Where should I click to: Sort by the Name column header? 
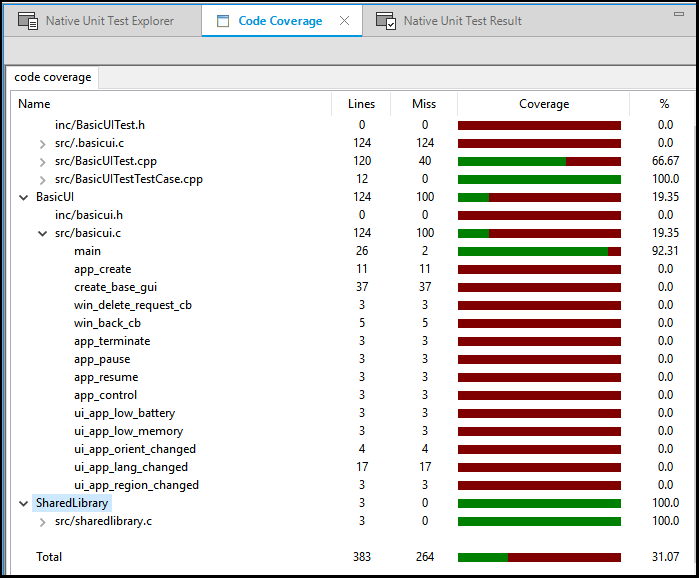34,104
